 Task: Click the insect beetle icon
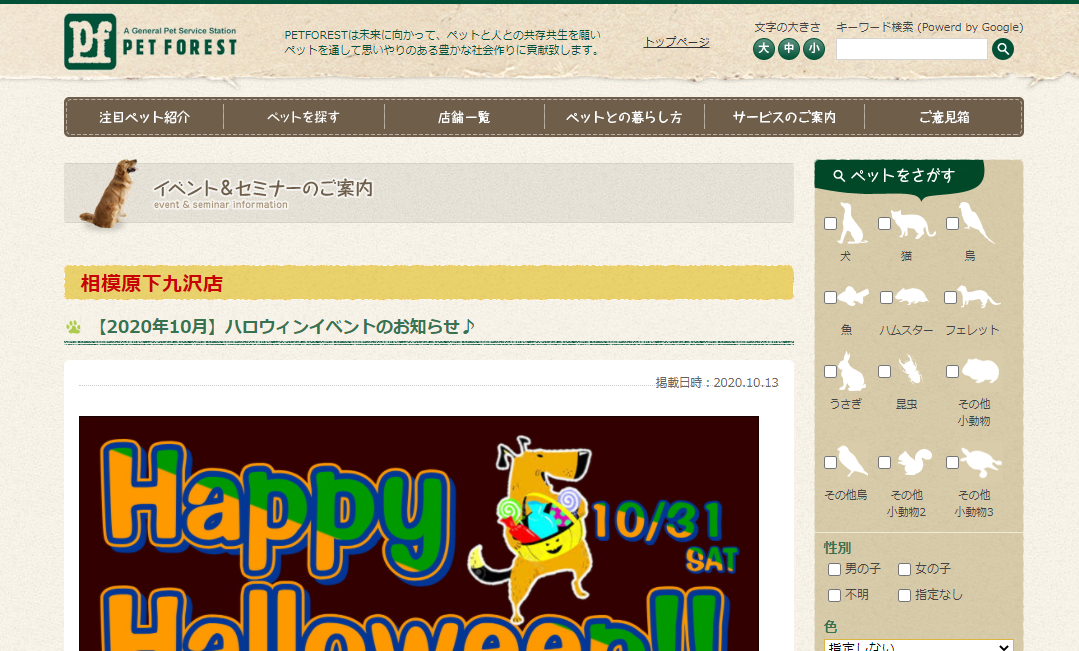(910, 370)
